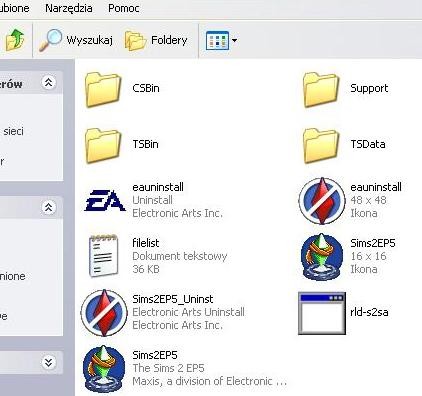Open the Pomoc menu
The height and width of the screenshot is (396, 422).
124,8
